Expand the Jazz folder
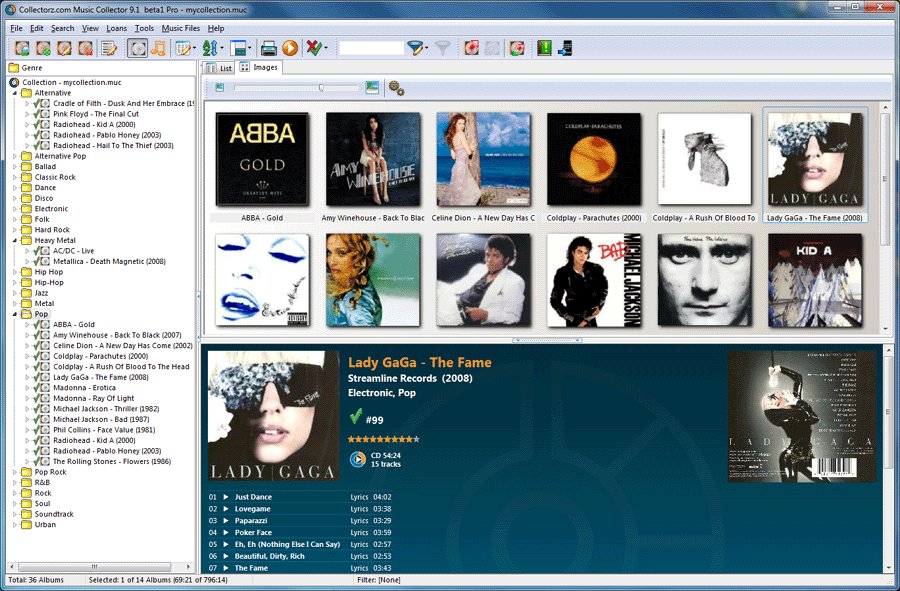The height and width of the screenshot is (591, 900). tap(15, 293)
